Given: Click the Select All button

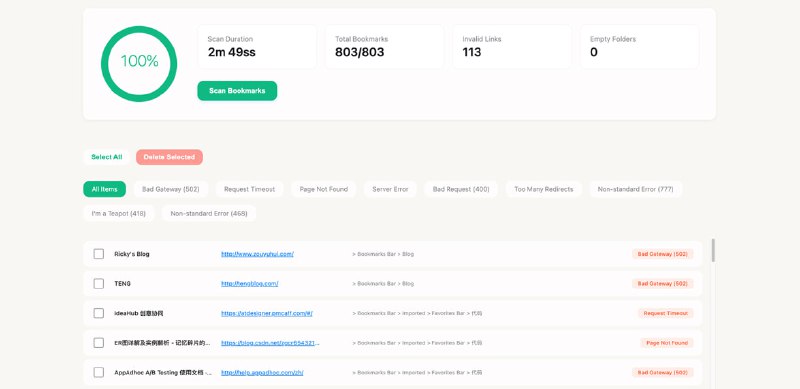Looking at the screenshot, I should pos(107,157).
